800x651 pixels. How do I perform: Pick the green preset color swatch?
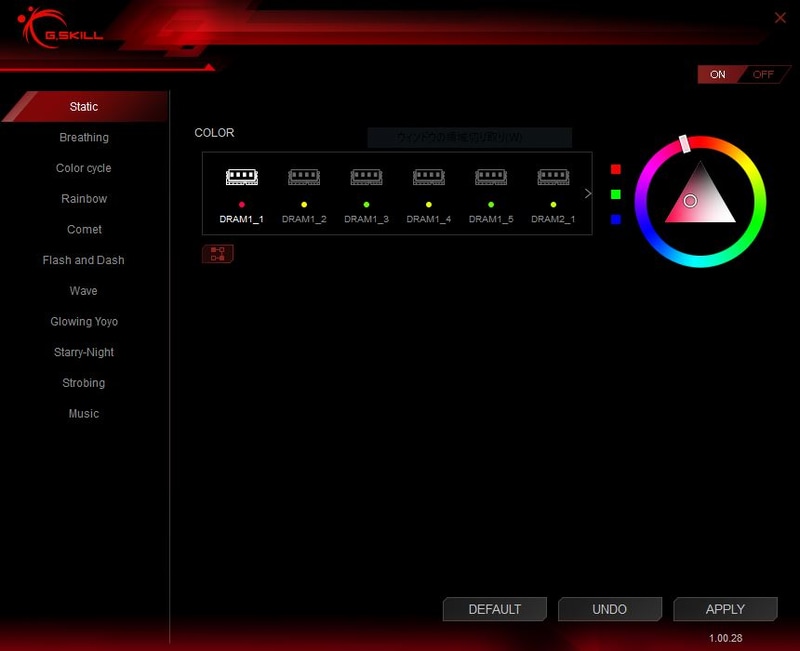(x=614, y=192)
